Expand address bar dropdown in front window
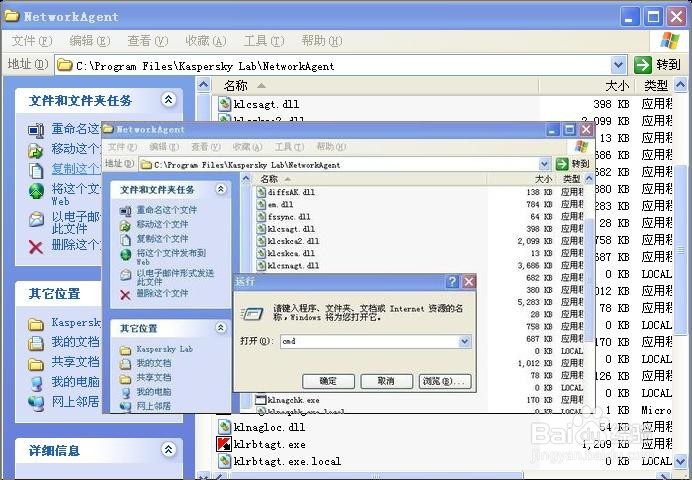Viewport: 692px width, 480px height. click(545, 164)
